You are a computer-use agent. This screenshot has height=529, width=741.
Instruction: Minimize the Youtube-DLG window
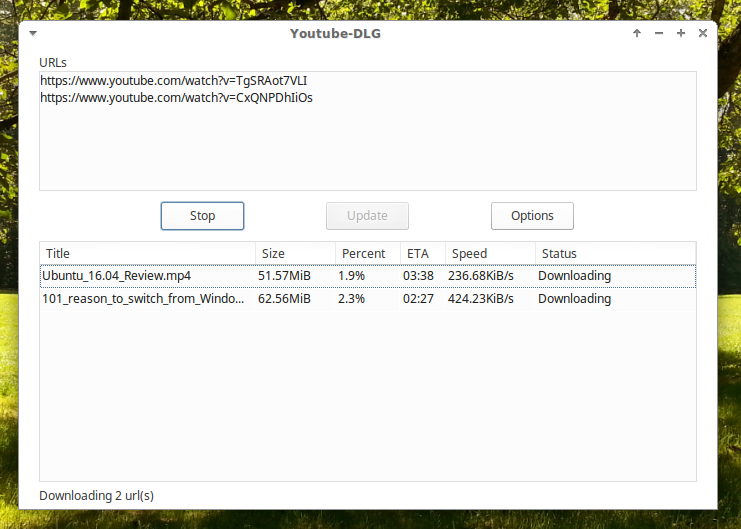659,33
